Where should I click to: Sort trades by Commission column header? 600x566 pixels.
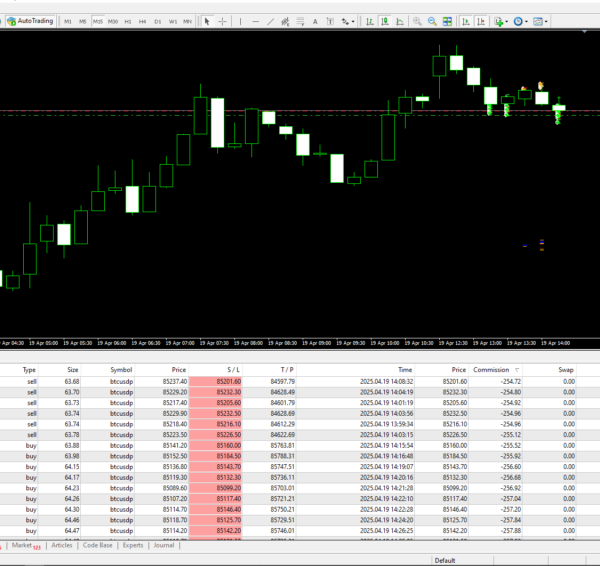point(490,369)
